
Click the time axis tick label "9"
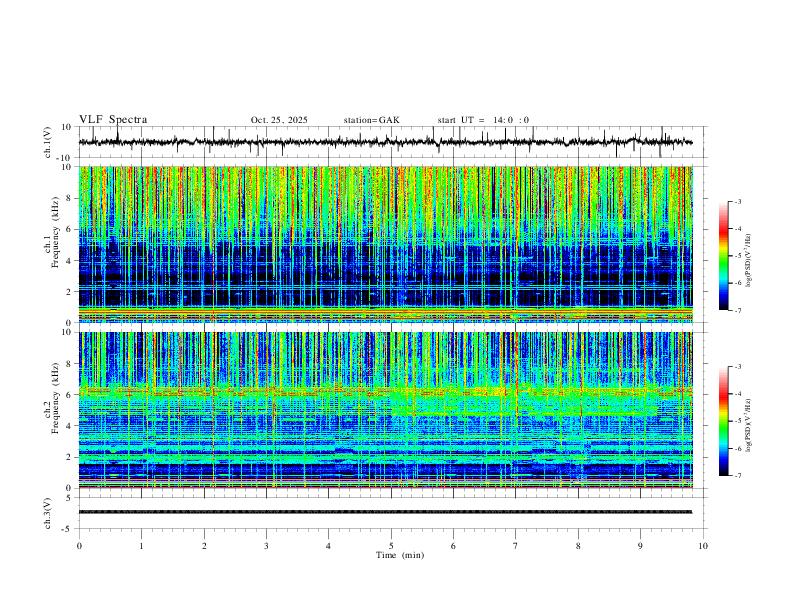coord(640,546)
